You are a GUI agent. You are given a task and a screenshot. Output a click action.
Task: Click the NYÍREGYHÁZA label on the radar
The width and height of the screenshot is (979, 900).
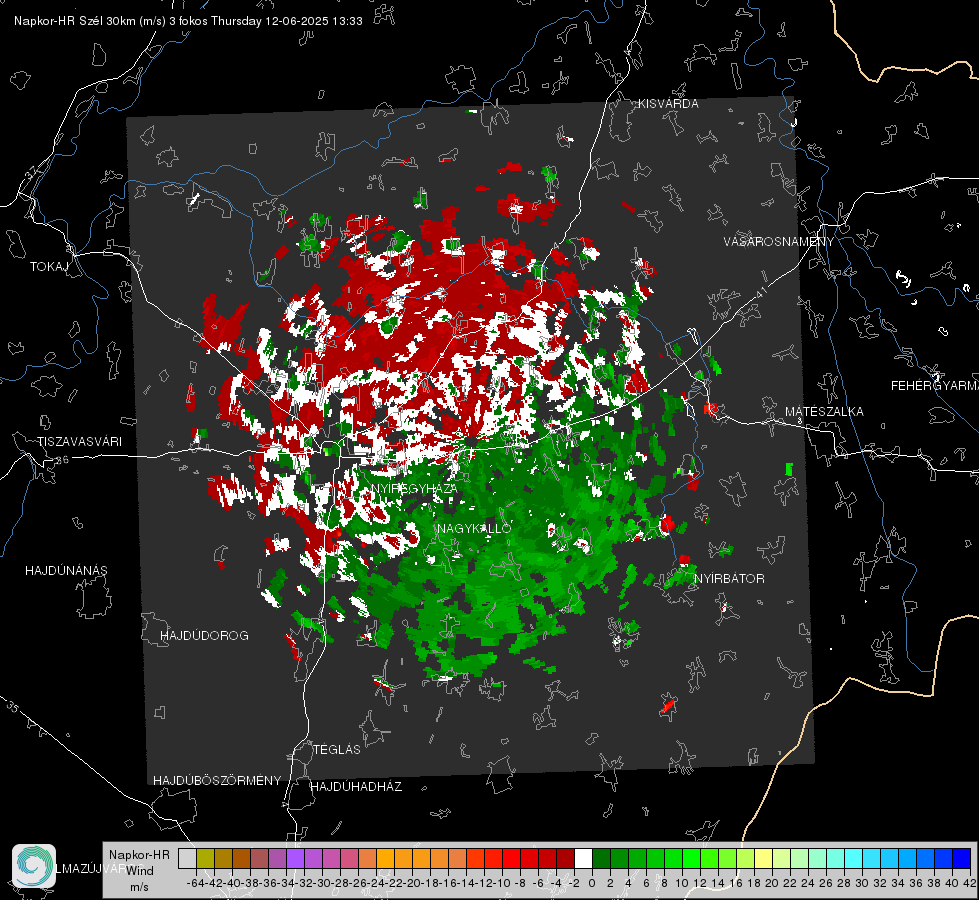pos(414,488)
